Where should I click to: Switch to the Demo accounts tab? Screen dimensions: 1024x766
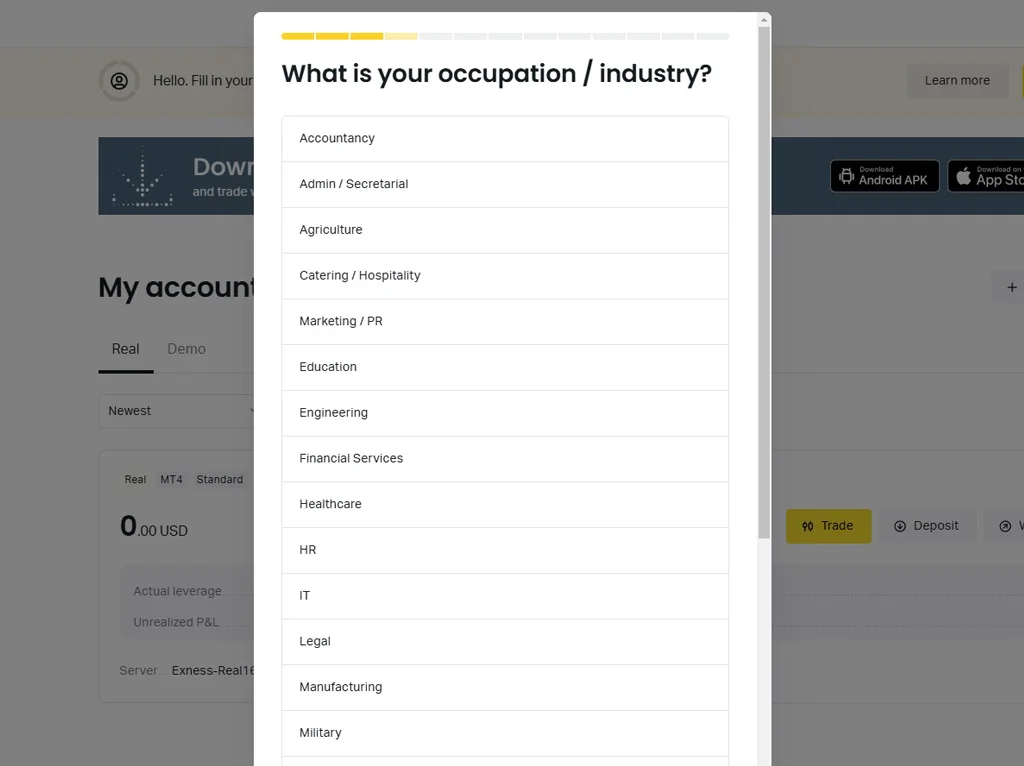tap(186, 349)
